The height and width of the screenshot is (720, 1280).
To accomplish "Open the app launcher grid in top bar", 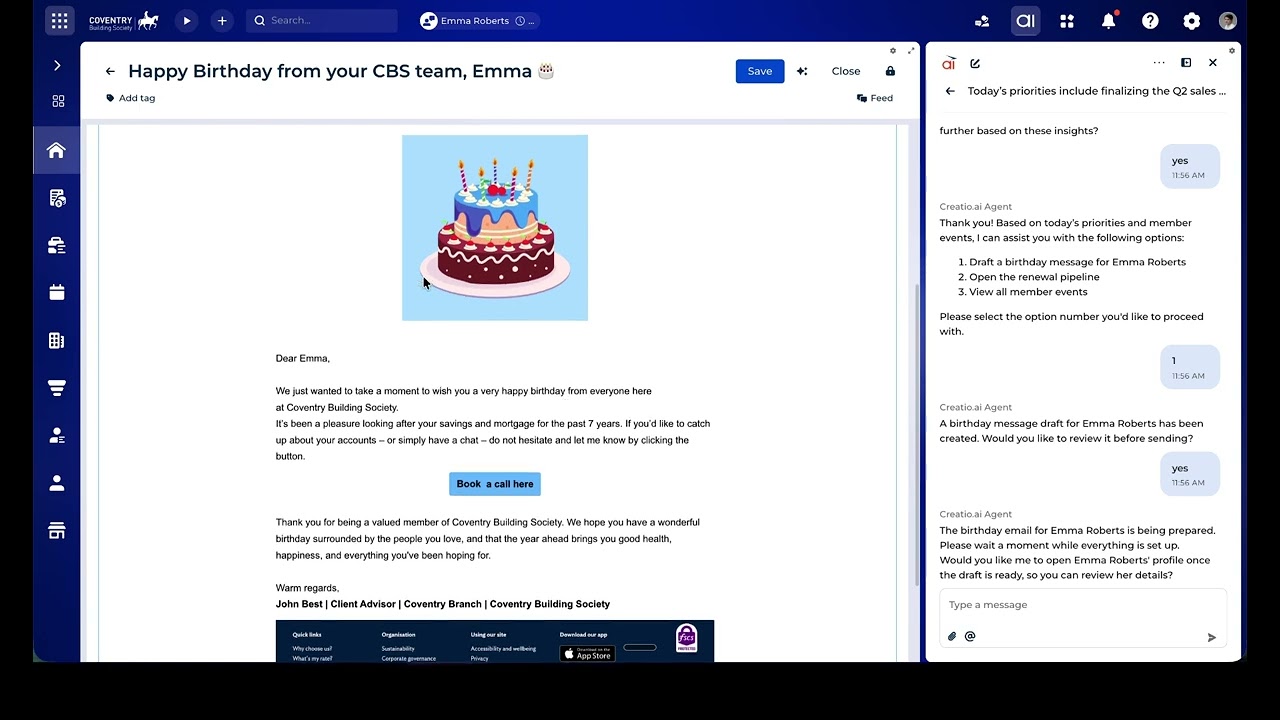I will click(59, 20).
